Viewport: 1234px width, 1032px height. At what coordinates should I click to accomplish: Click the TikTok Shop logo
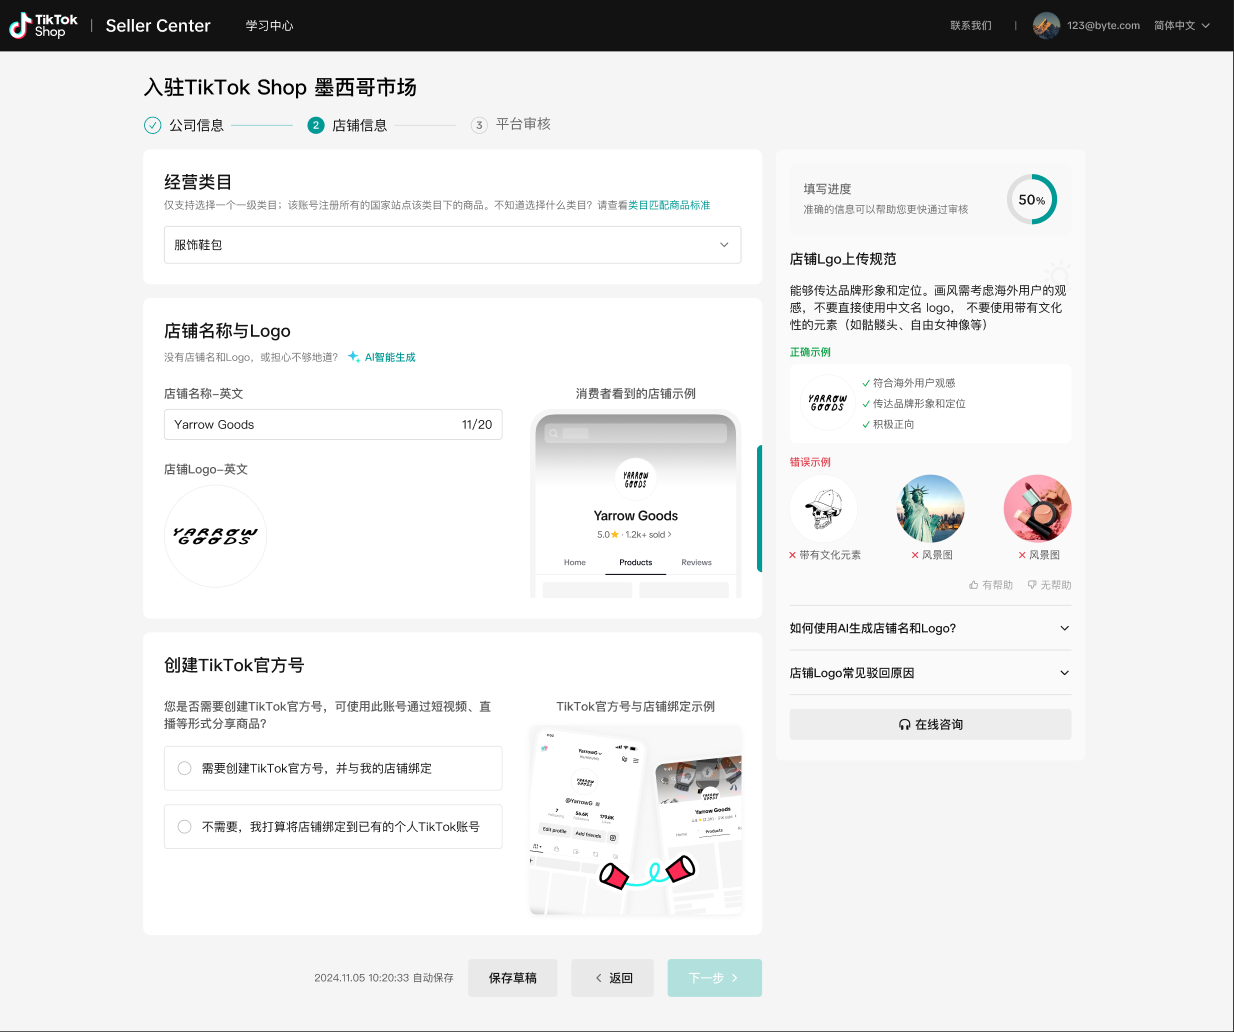point(43,26)
